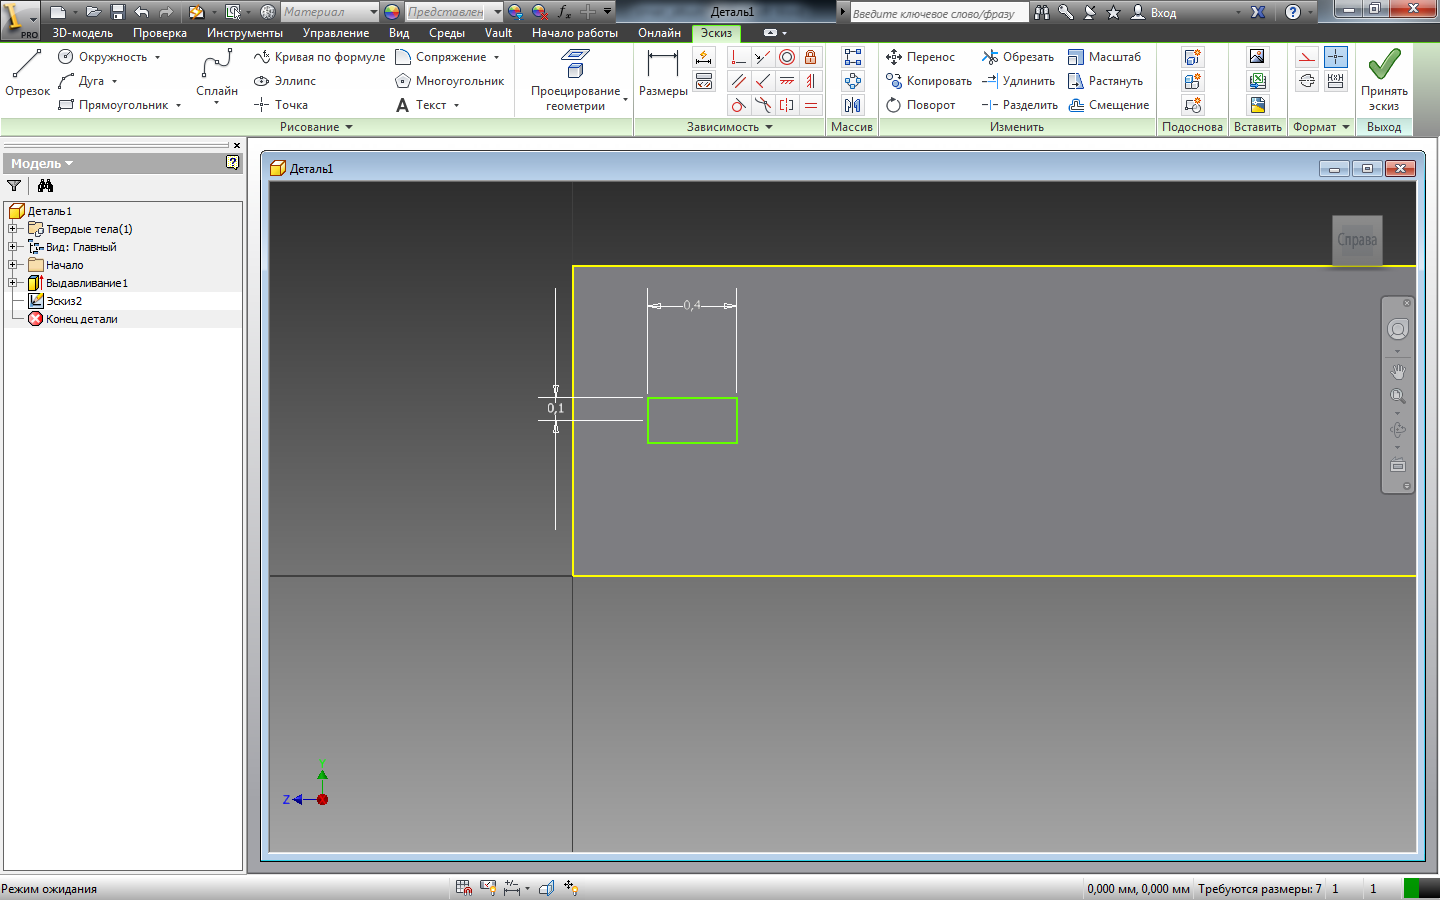
Task: Click Принять эскиз to finish sketch
Action: click(x=1384, y=80)
